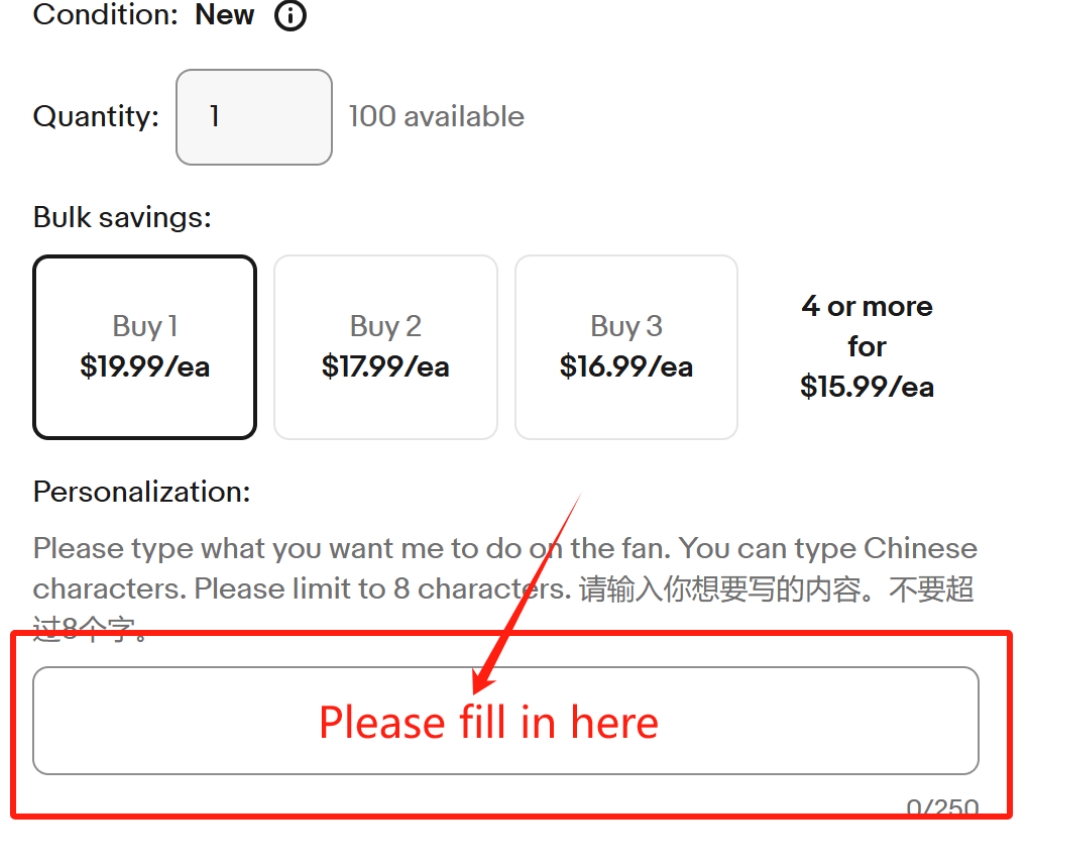Click the "Bulk savings:" label
The height and width of the screenshot is (859, 1083).
click(122, 217)
